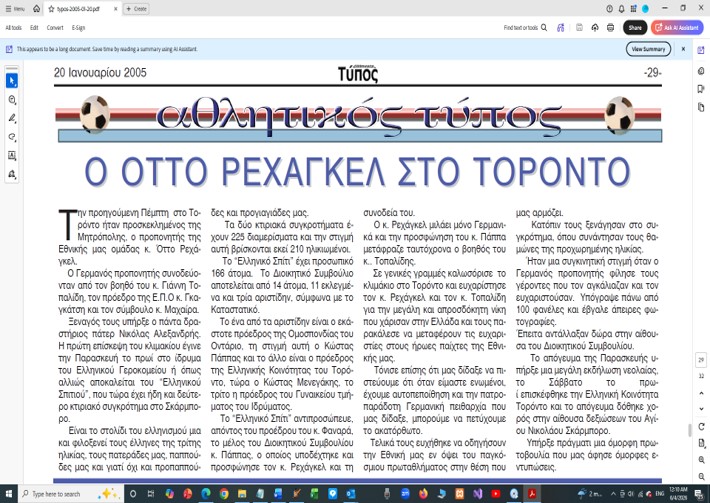Open the weather widget on taskbar
This screenshot has width=710, height=503.
[x=589, y=493]
